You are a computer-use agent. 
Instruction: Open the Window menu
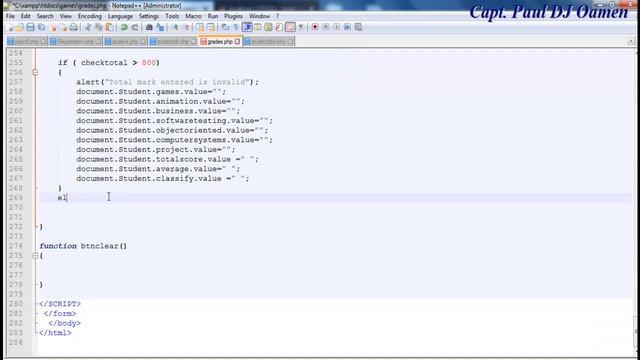pos(259,16)
